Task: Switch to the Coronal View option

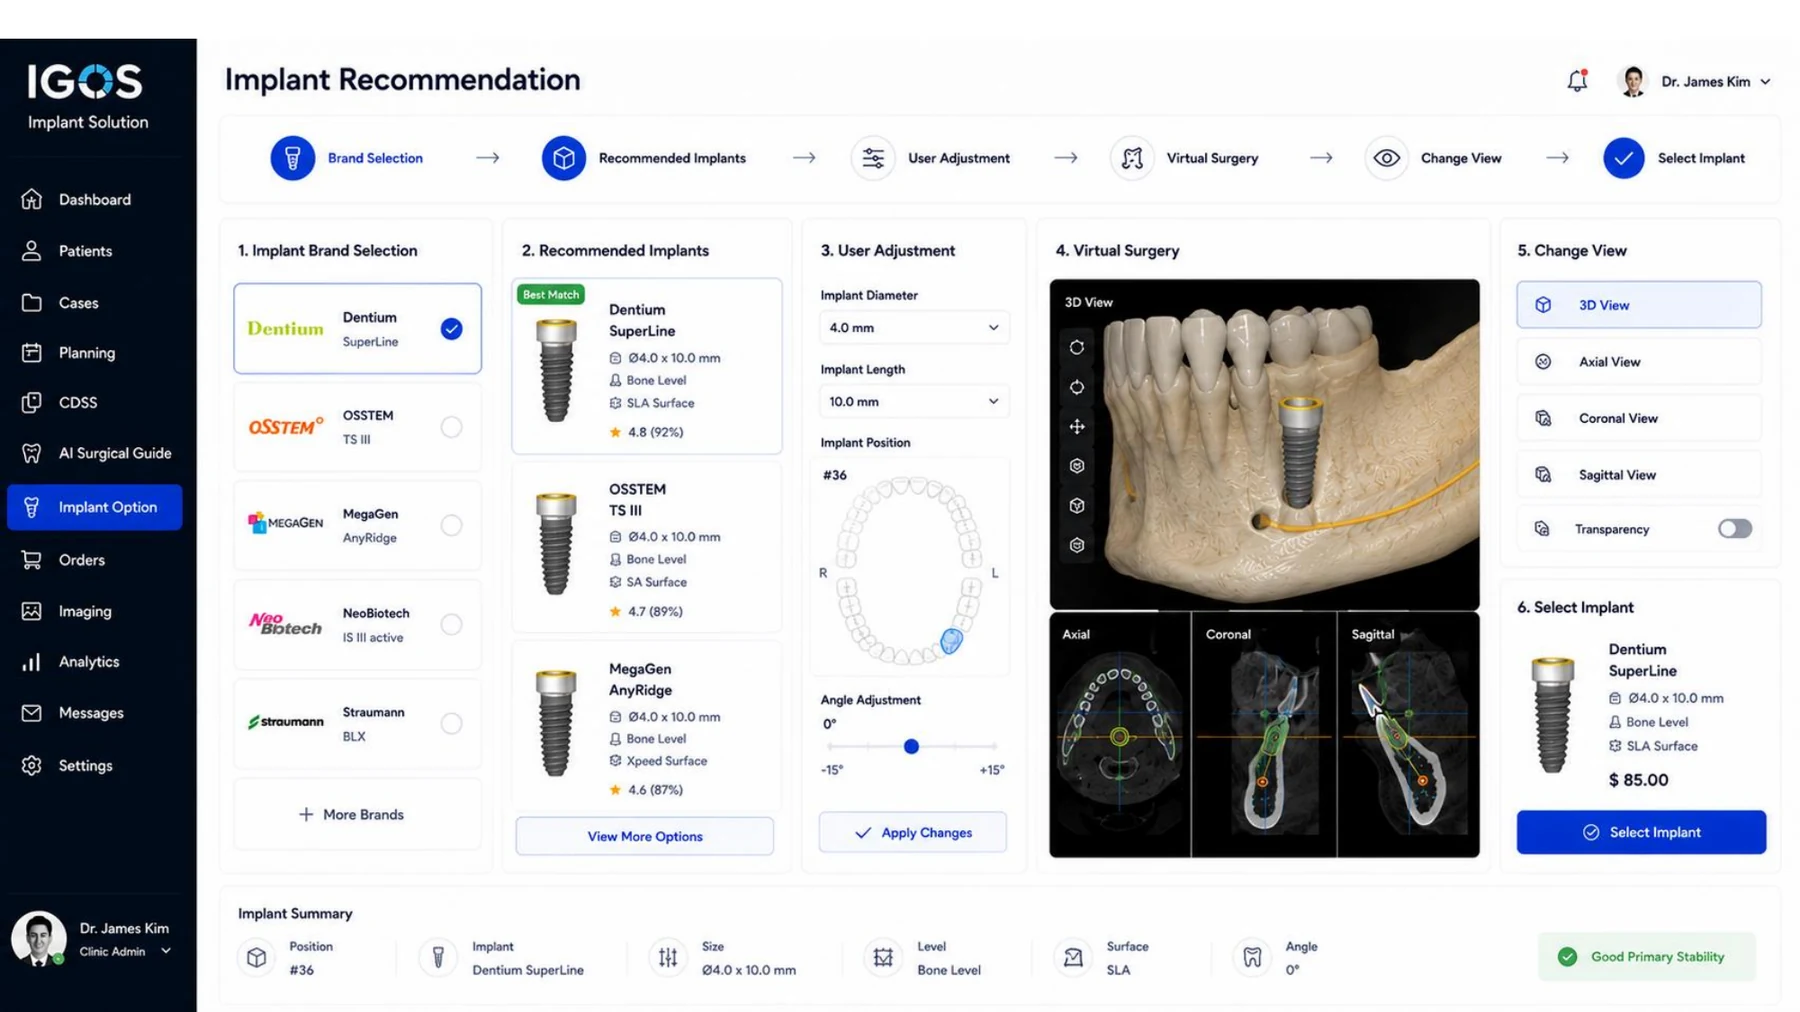Action: [x=1639, y=418]
